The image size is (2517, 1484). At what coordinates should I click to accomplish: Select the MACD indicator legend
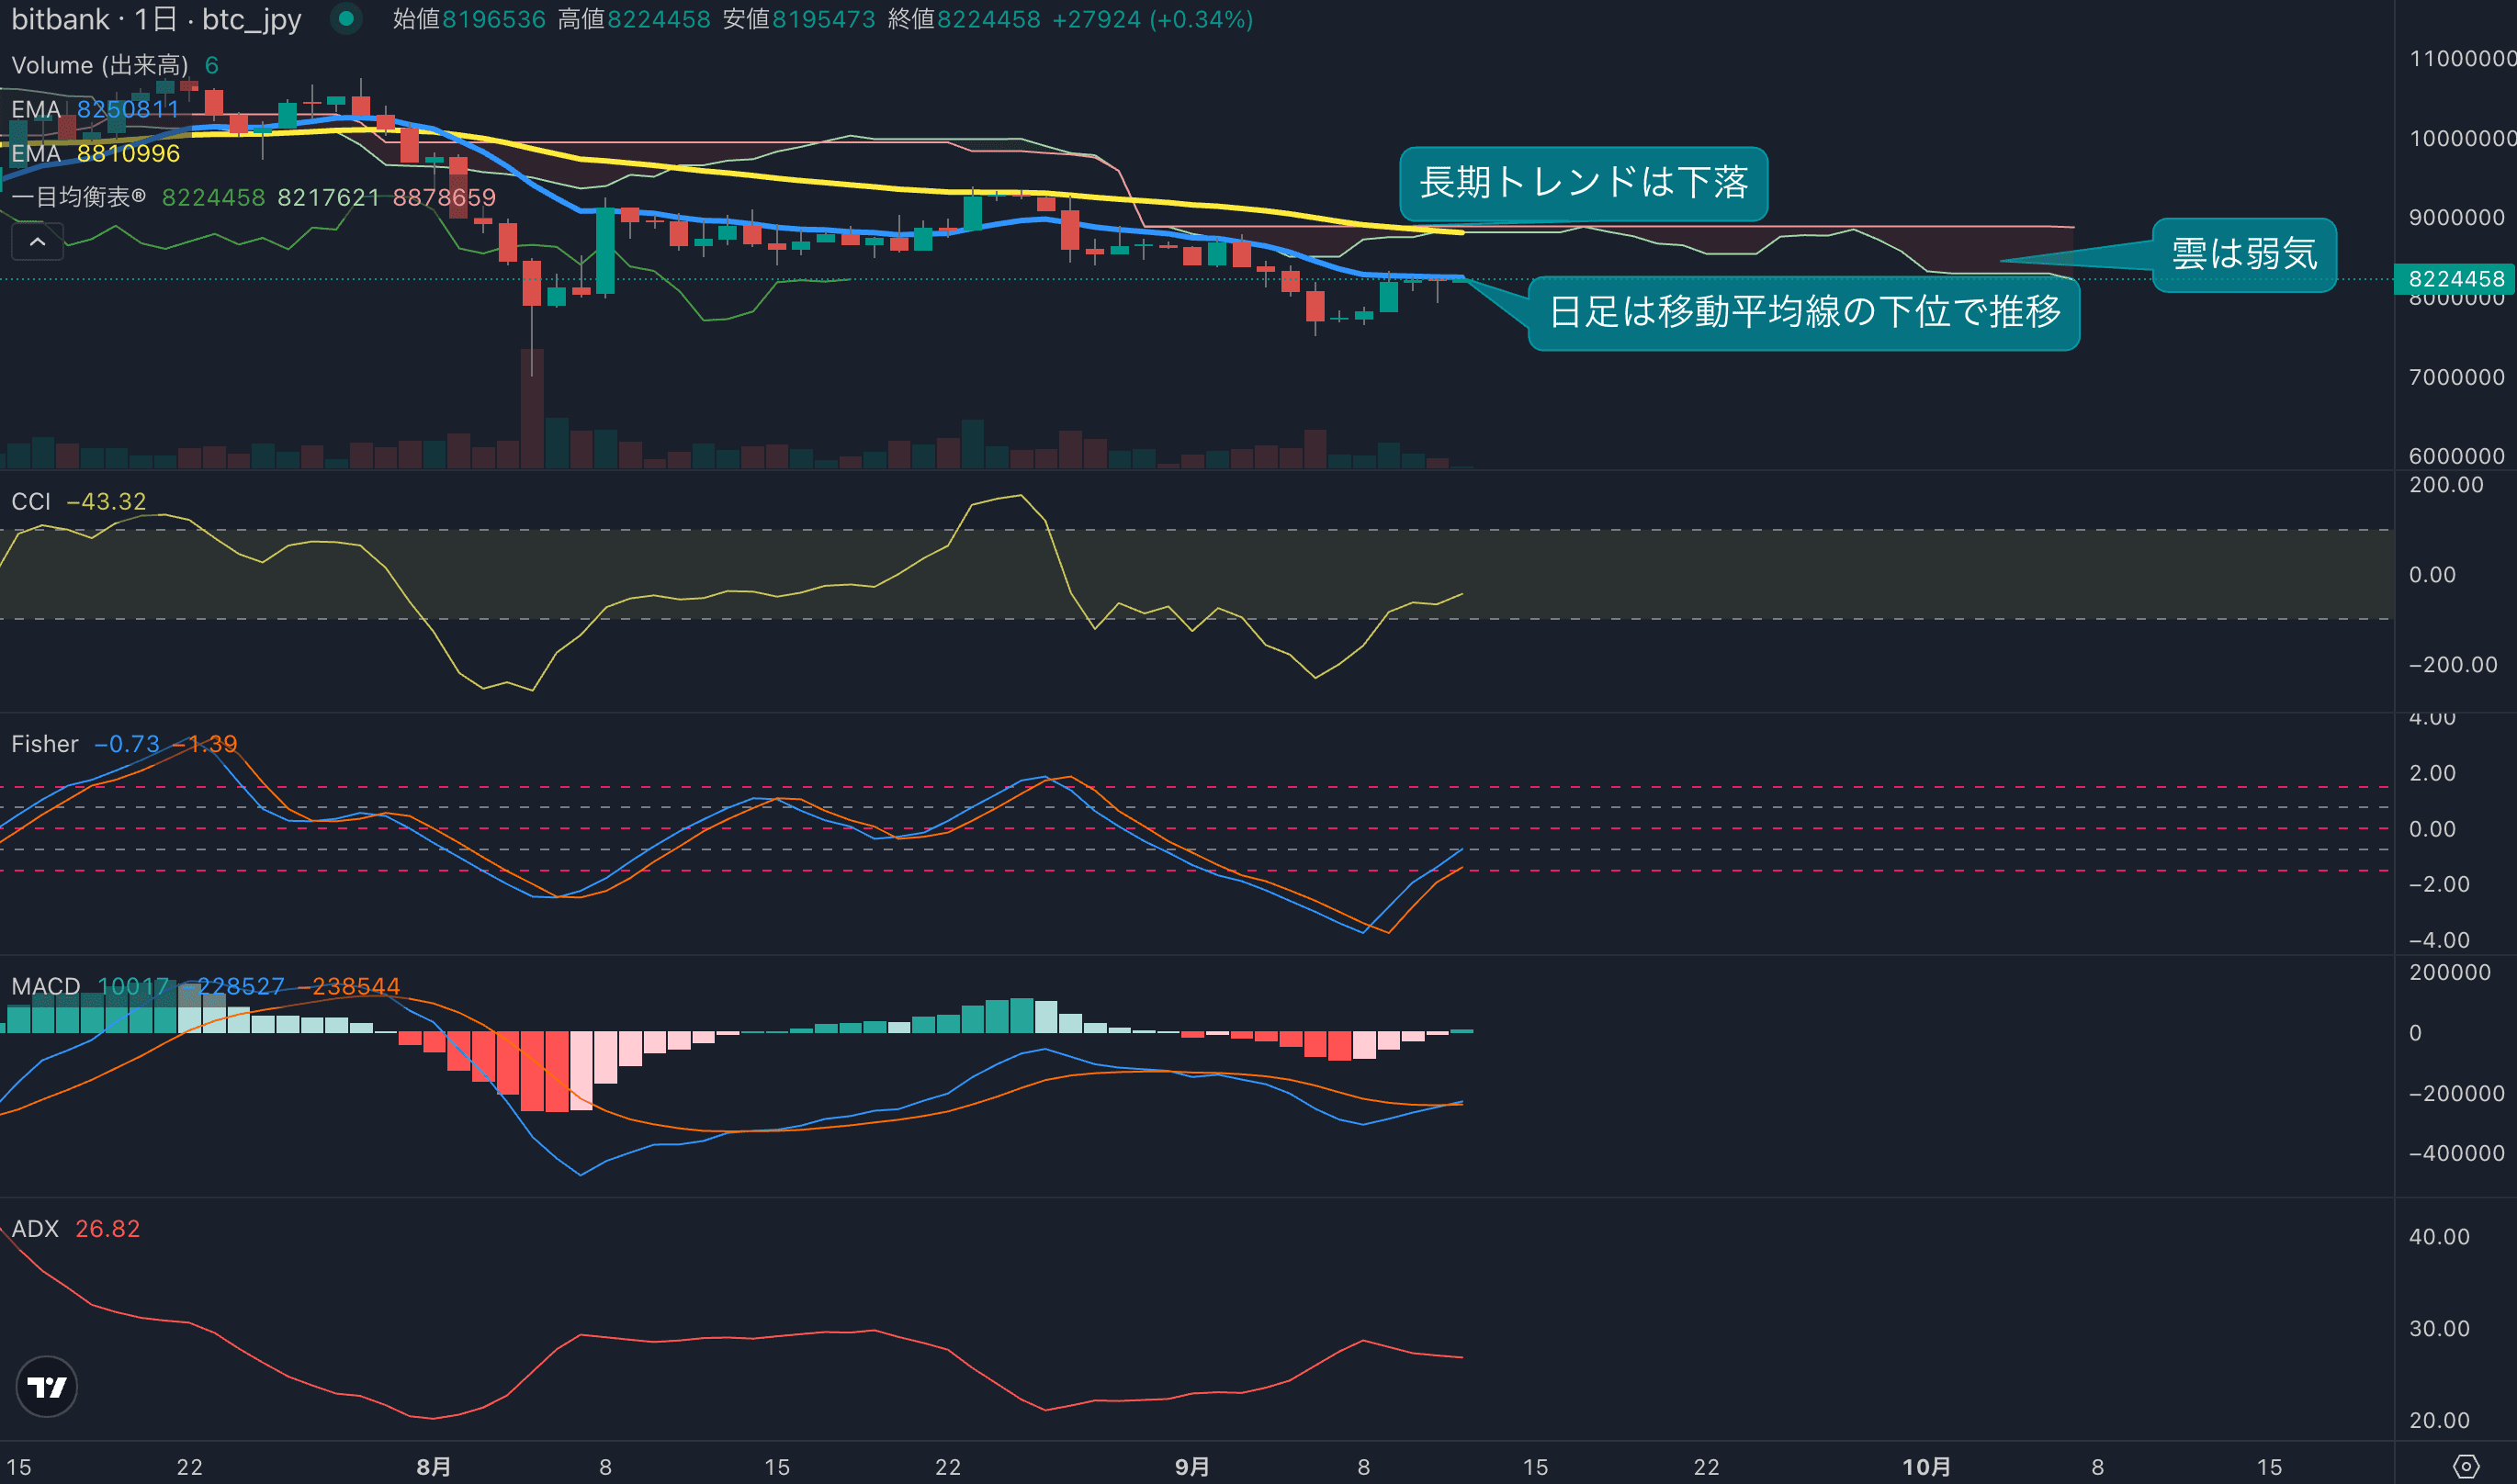tap(45, 986)
